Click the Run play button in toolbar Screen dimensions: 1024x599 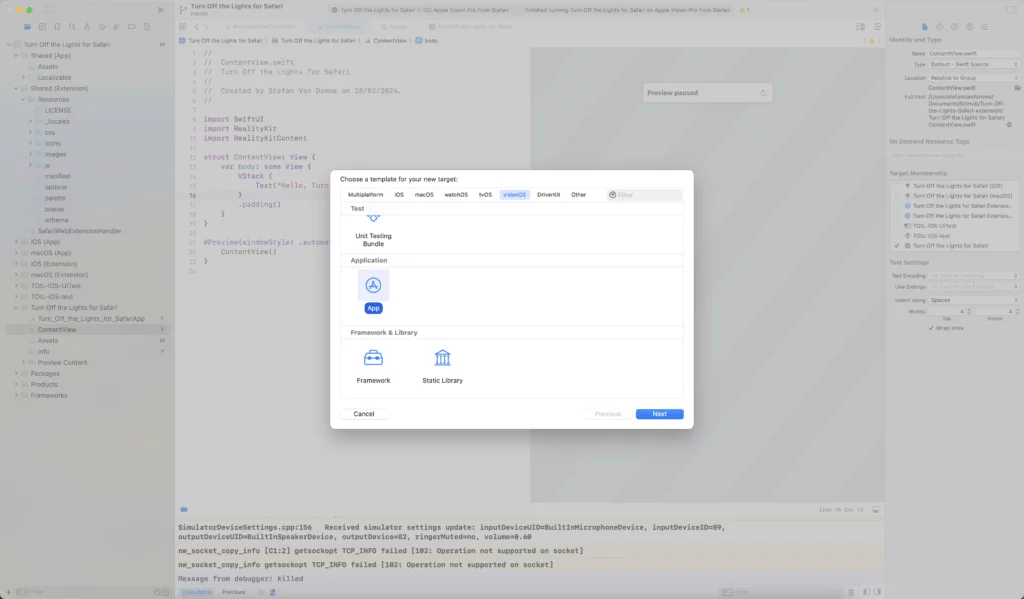pyautogui.click(x=161, y=10)
